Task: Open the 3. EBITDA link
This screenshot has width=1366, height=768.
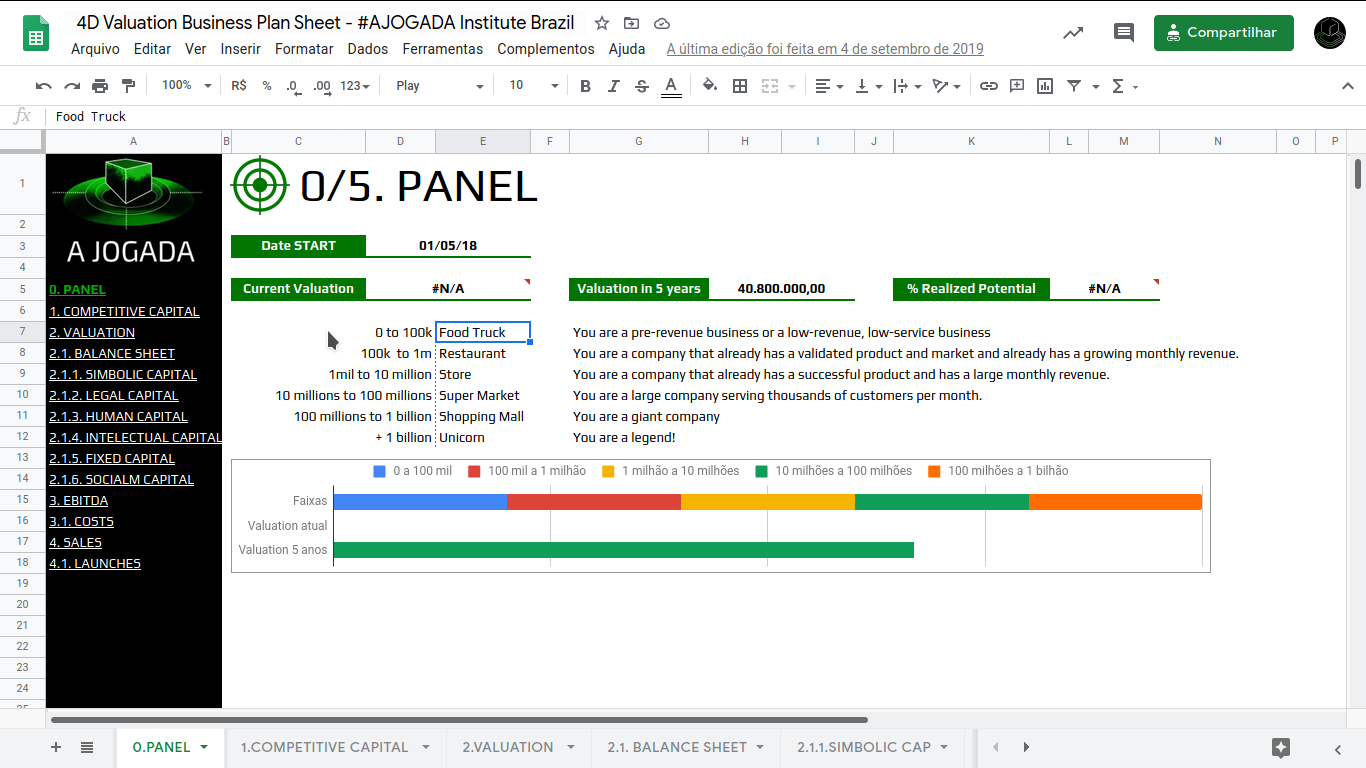Action: pyautogui.click(x=78, y=500)
